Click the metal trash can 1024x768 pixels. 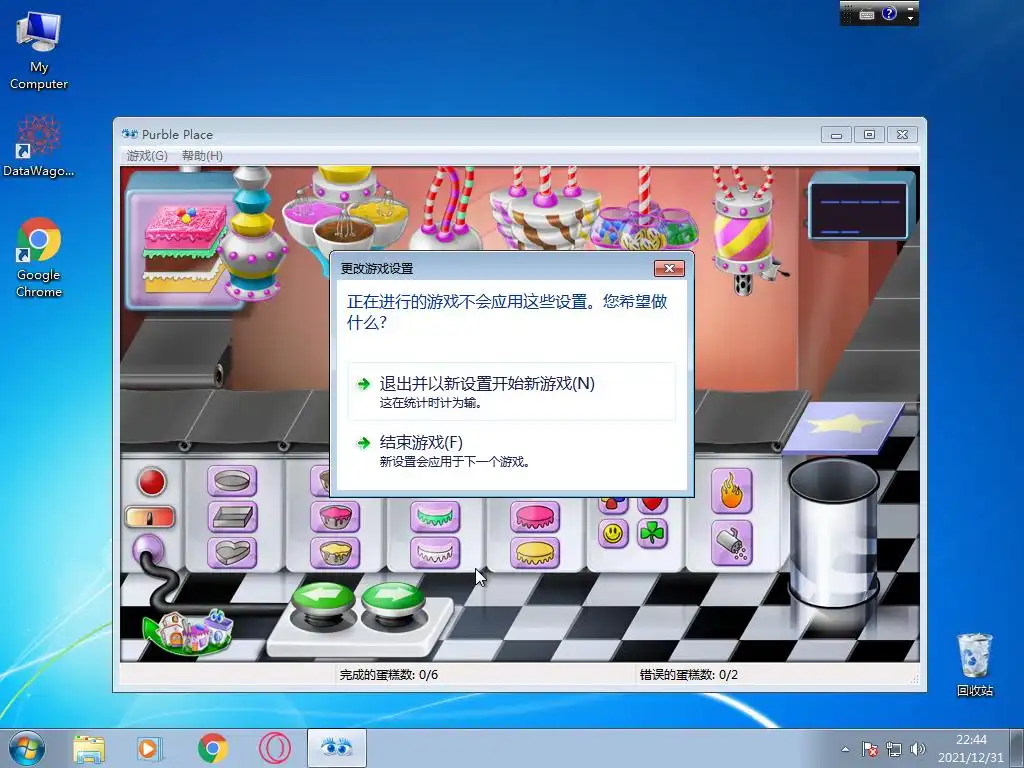833,534
